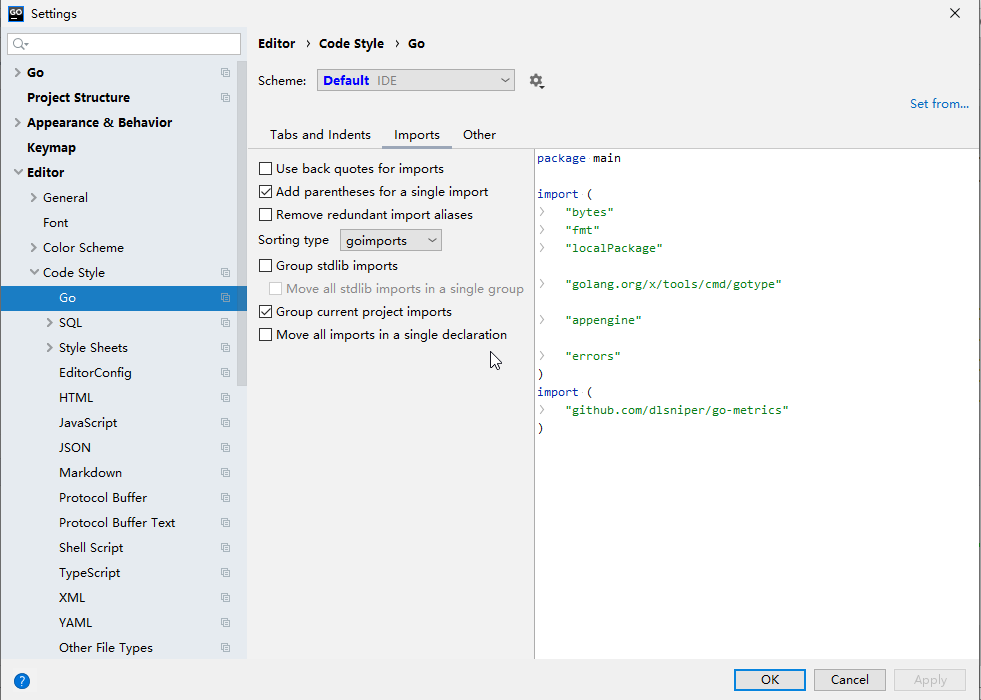Click the scheme actions gear icon
This screenshot has height=700, width=981.
(536, 81)
